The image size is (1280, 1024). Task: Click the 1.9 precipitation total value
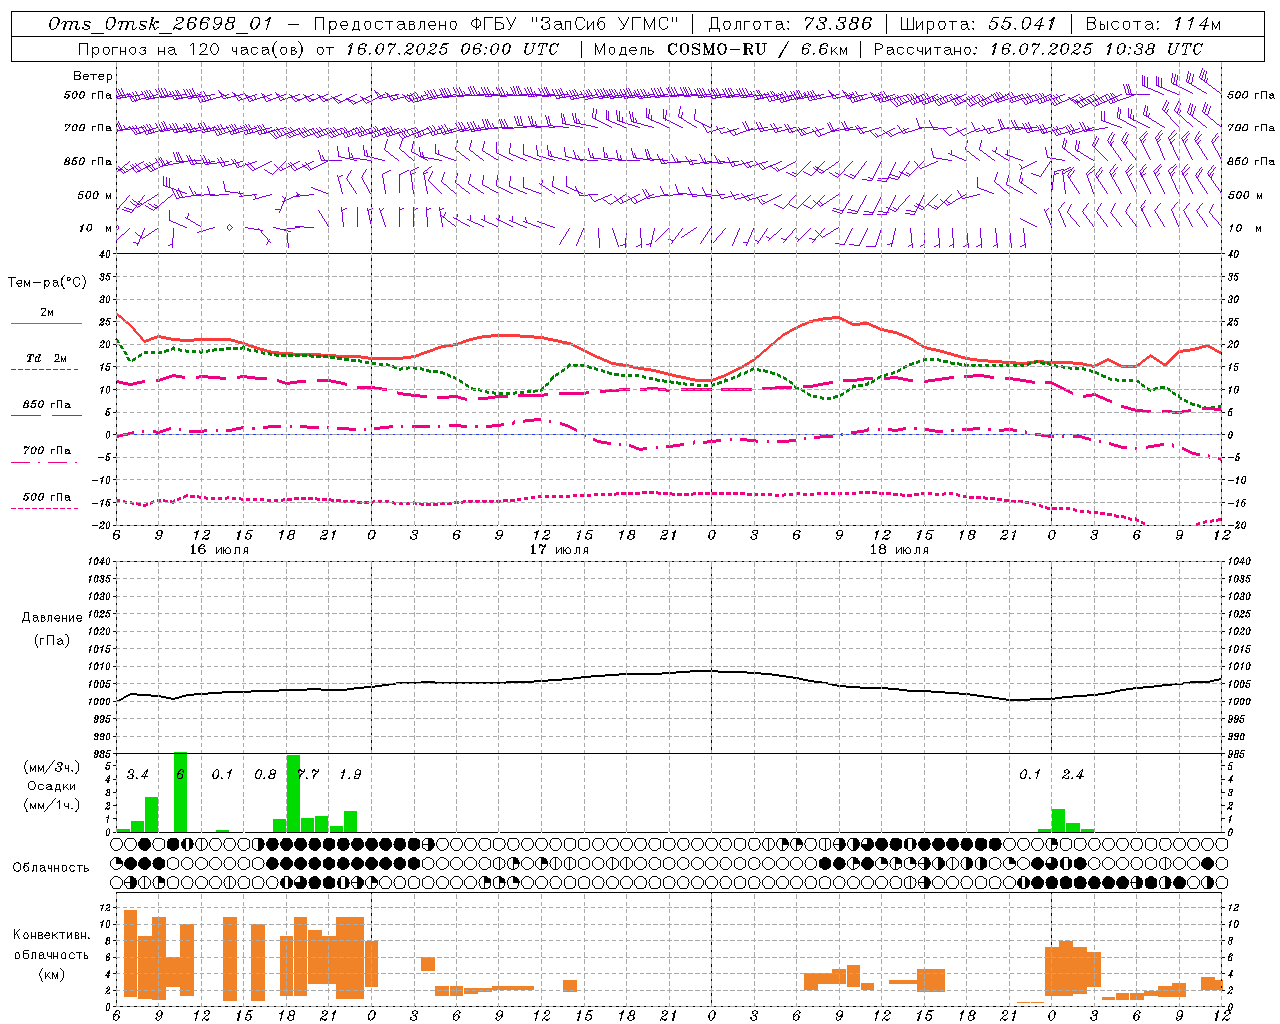tap(350, 775)
